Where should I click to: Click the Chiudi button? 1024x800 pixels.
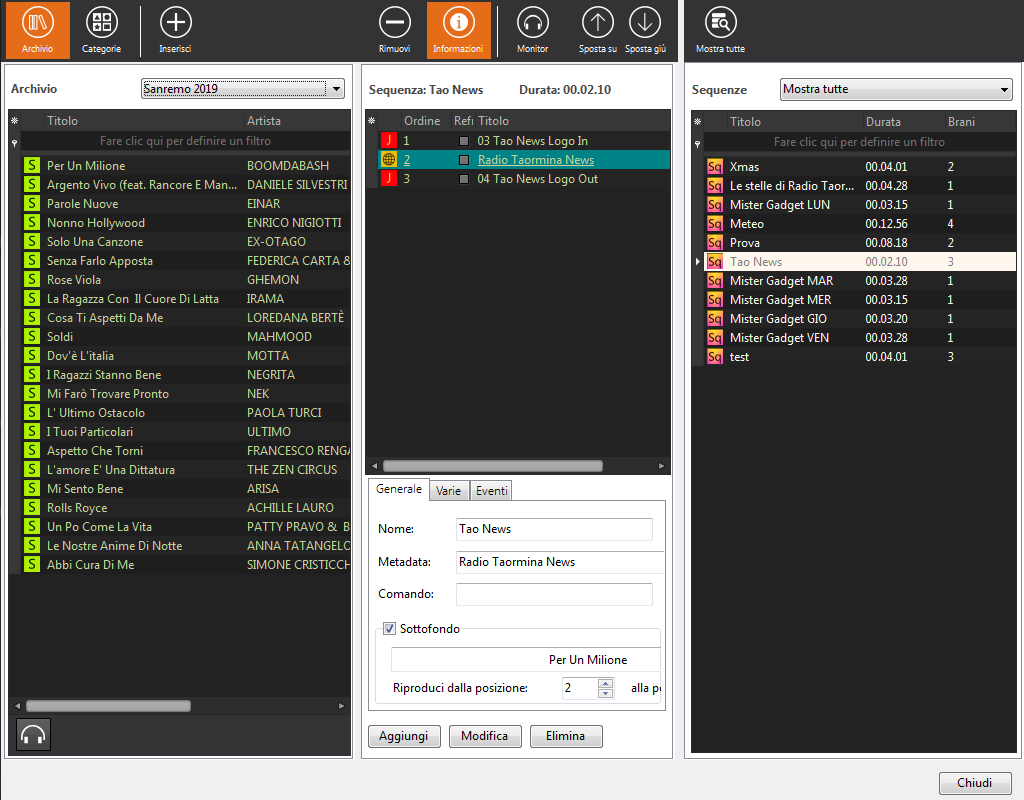point(975,783)
